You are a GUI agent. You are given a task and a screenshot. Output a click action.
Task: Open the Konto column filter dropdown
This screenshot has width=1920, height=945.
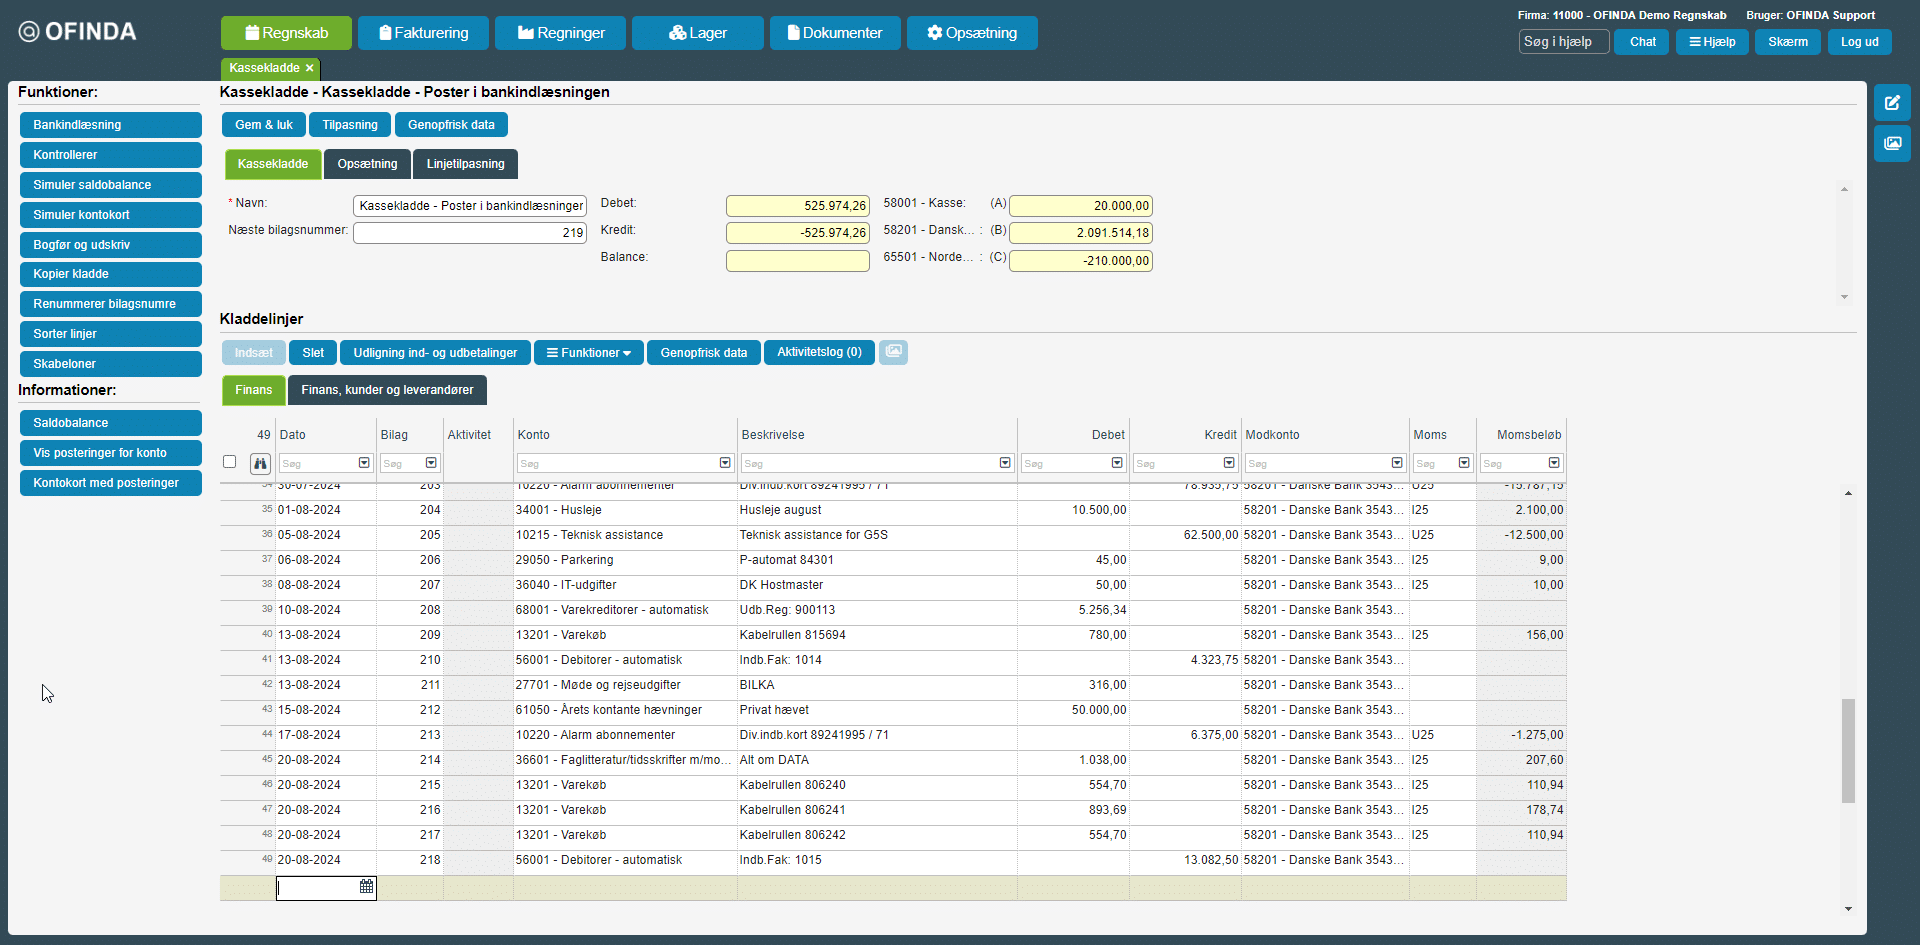point(725,463)
